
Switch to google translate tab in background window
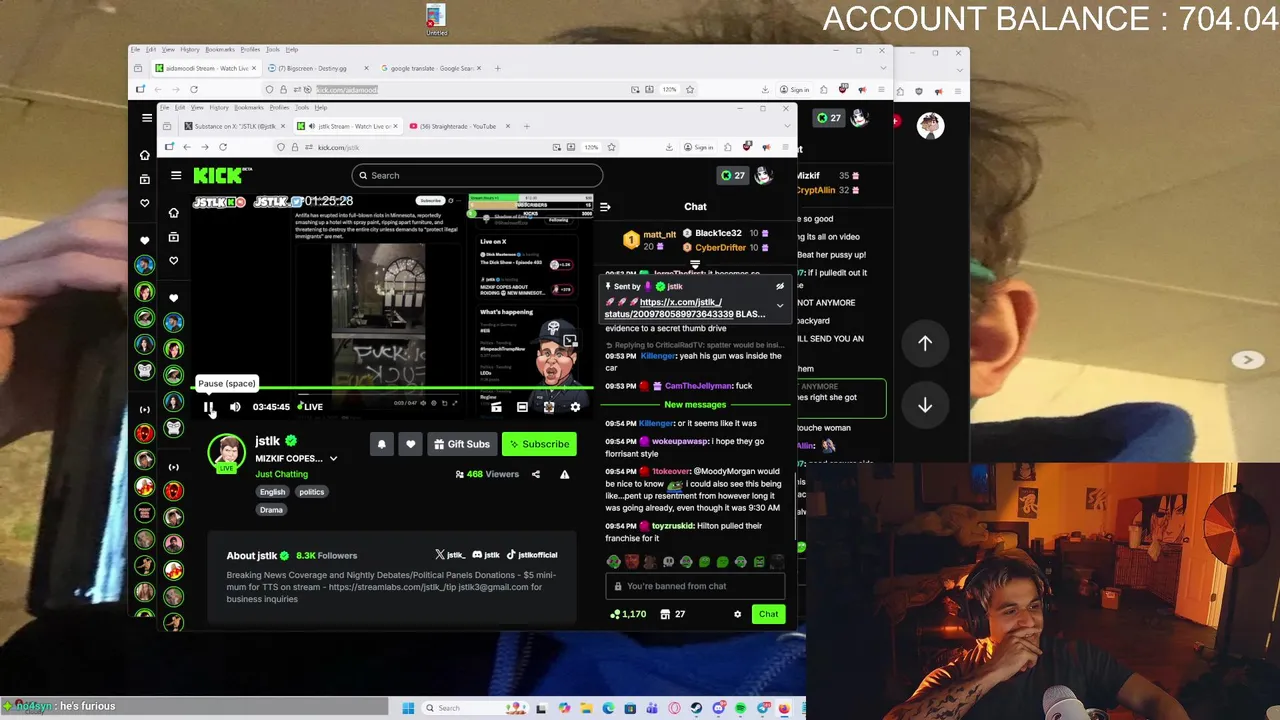(431, 68)
